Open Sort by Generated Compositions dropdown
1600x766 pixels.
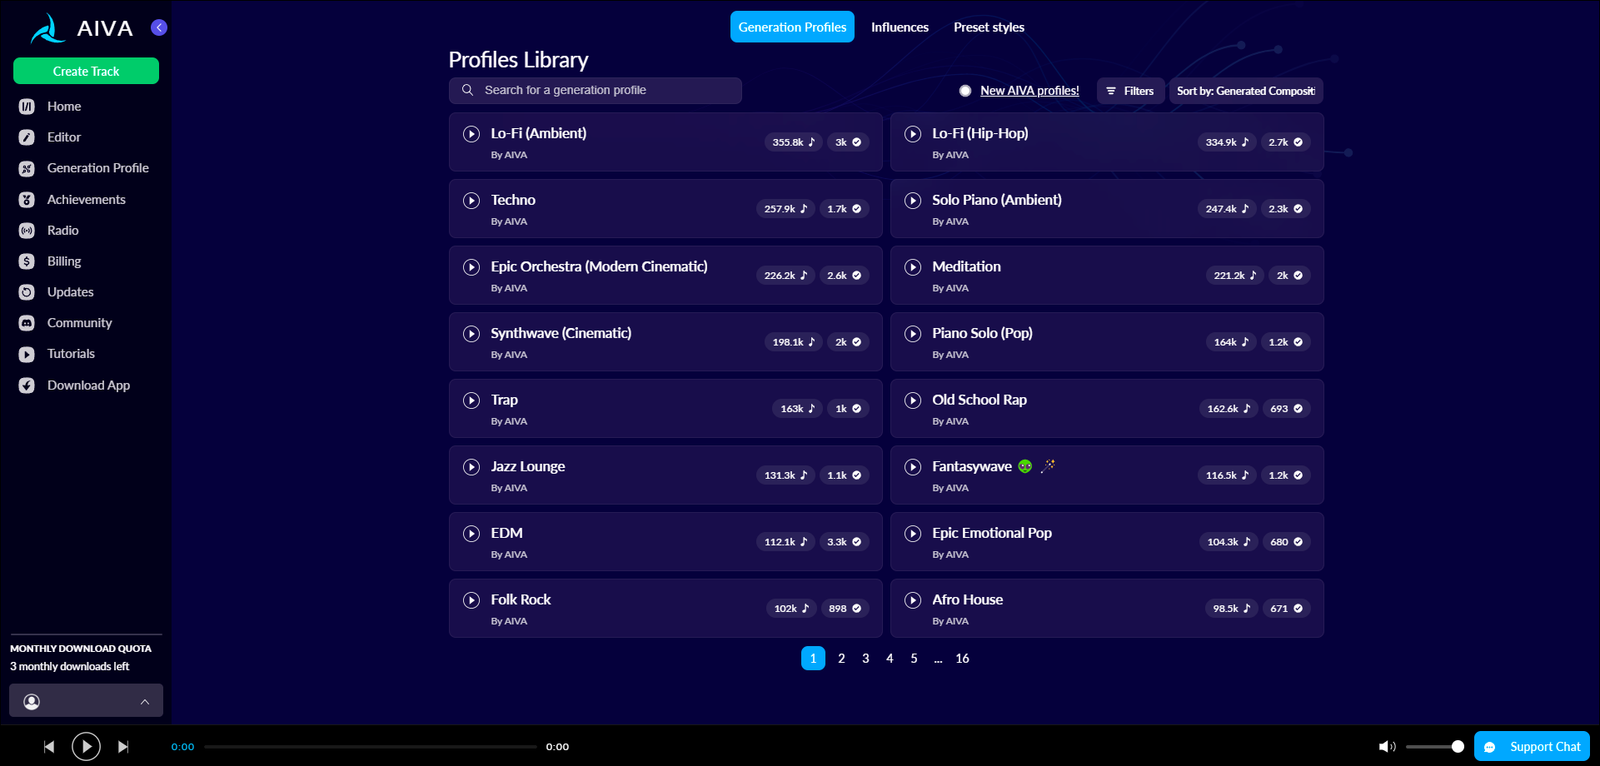[x=1246, y=91]
